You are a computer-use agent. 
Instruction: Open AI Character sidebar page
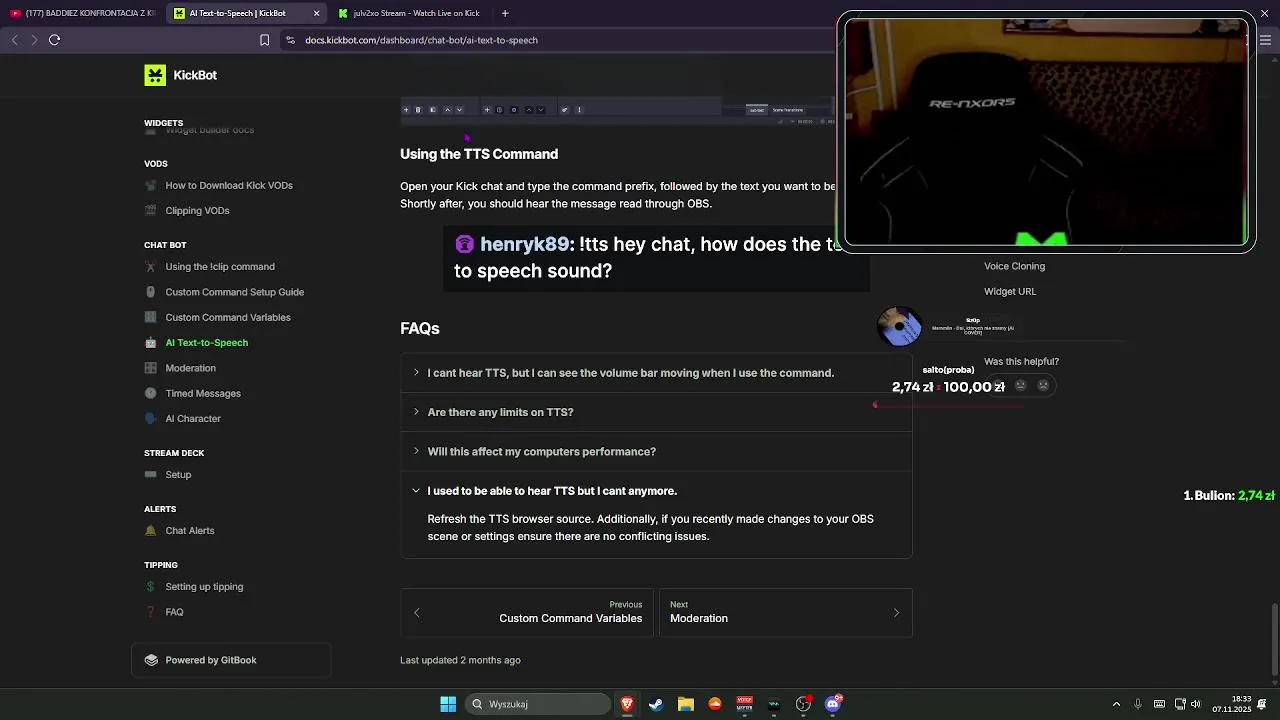(193, 418)
